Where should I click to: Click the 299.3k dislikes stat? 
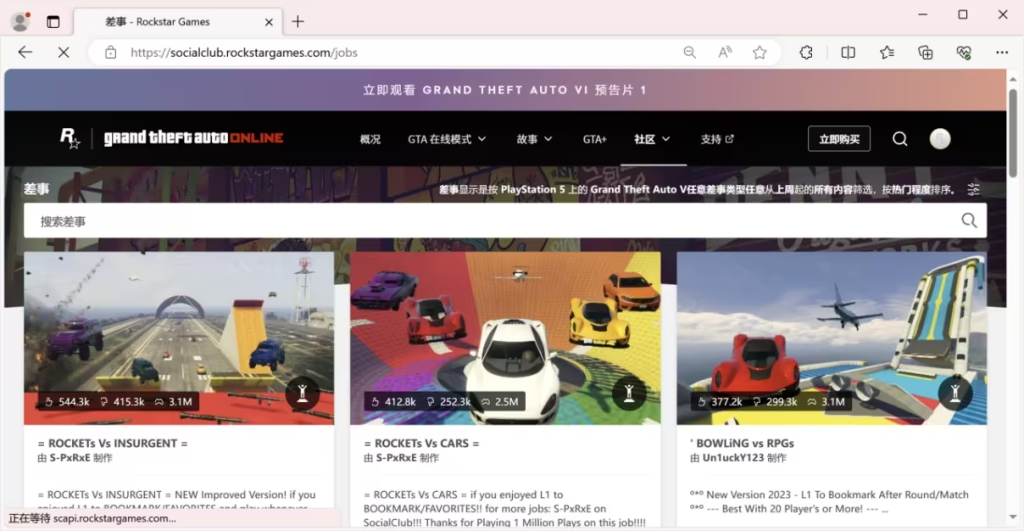[775, 402]
